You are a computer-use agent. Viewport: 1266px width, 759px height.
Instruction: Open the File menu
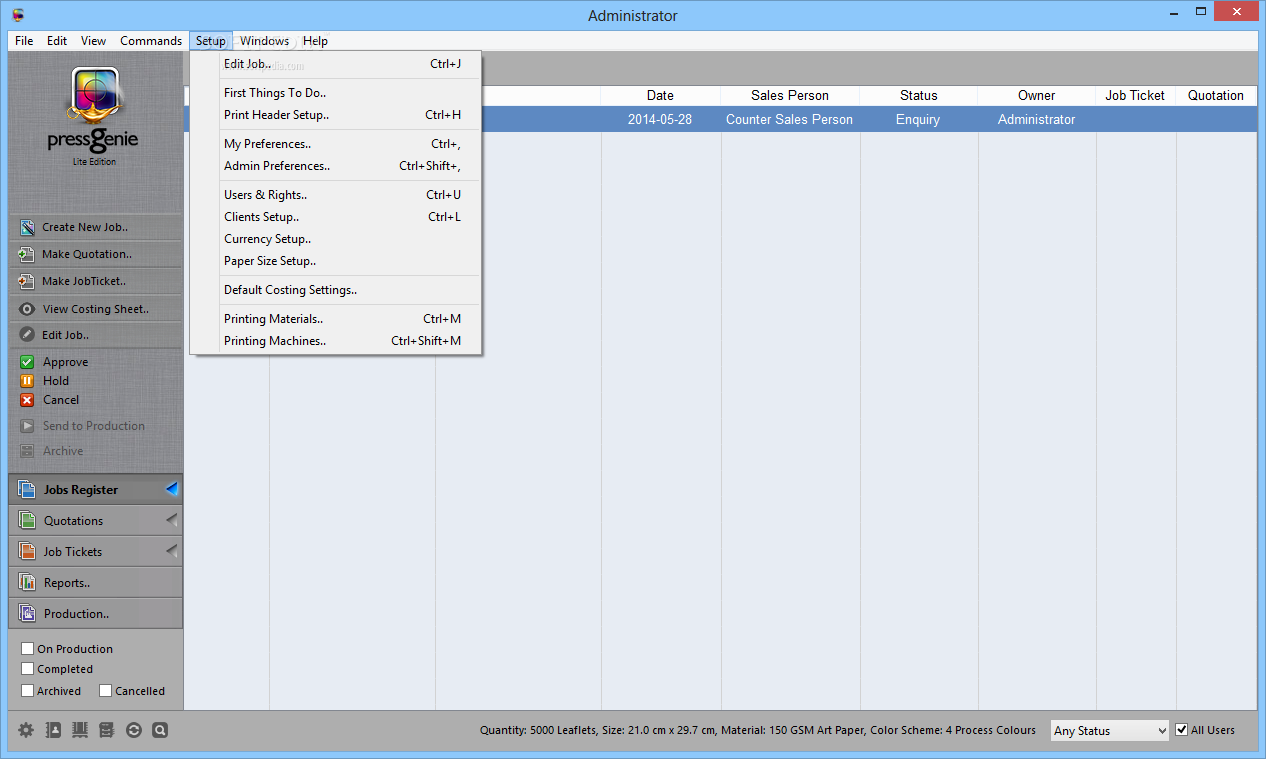24,41
